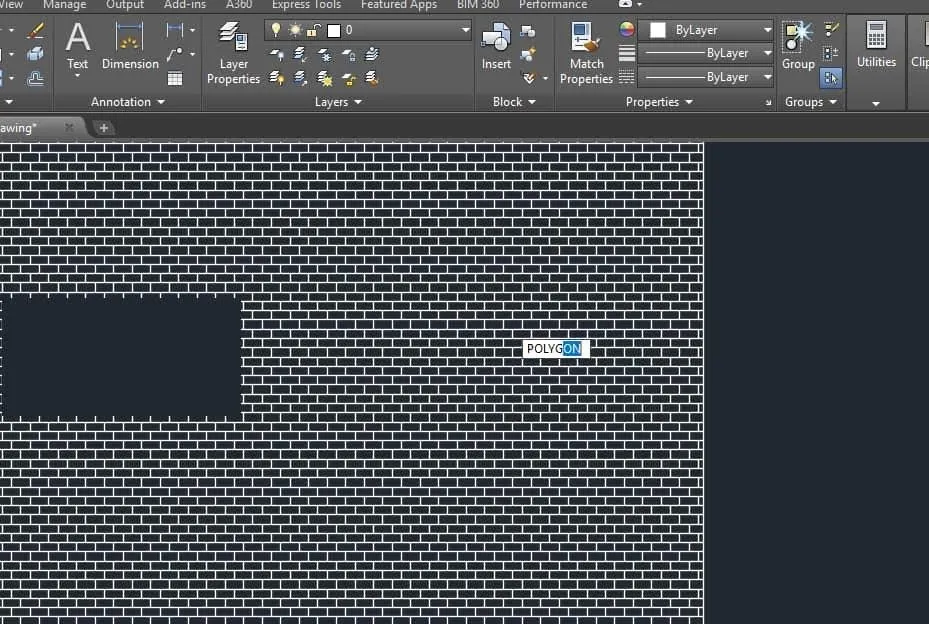
Task: Click the Layer Isolate icon
Action: (300, 55)
